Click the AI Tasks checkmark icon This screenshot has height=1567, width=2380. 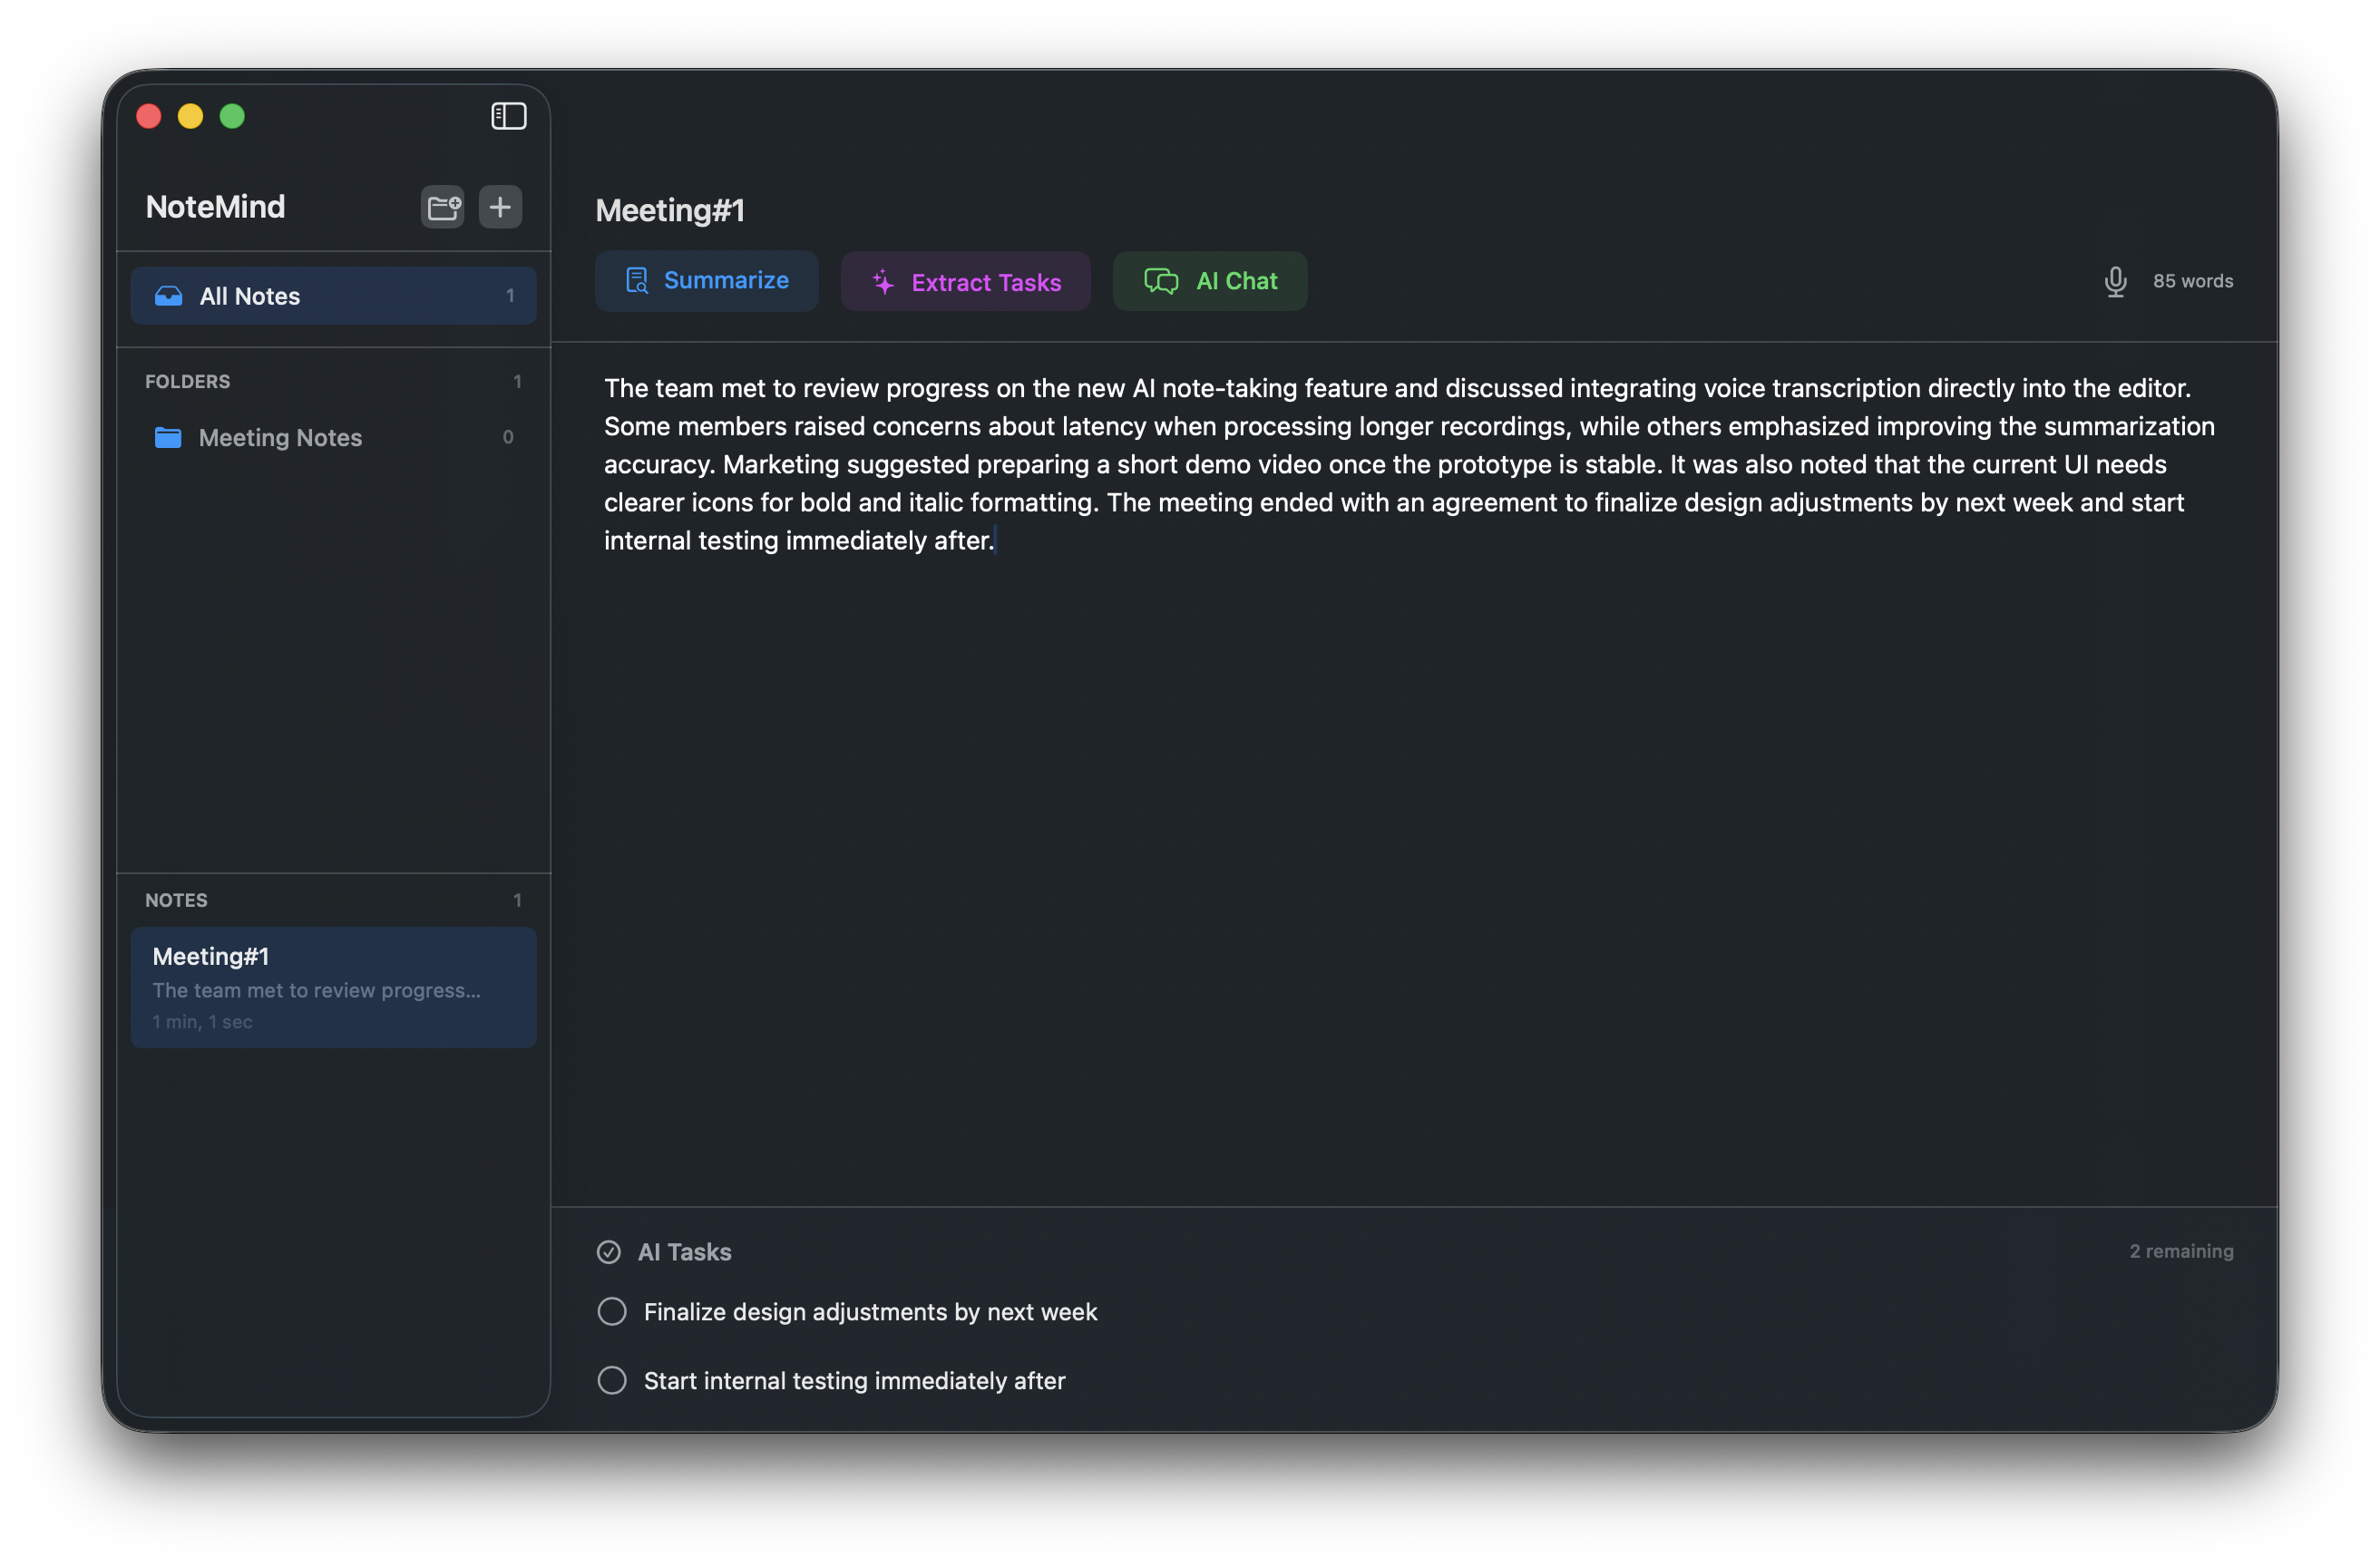tap(608, 1252)
